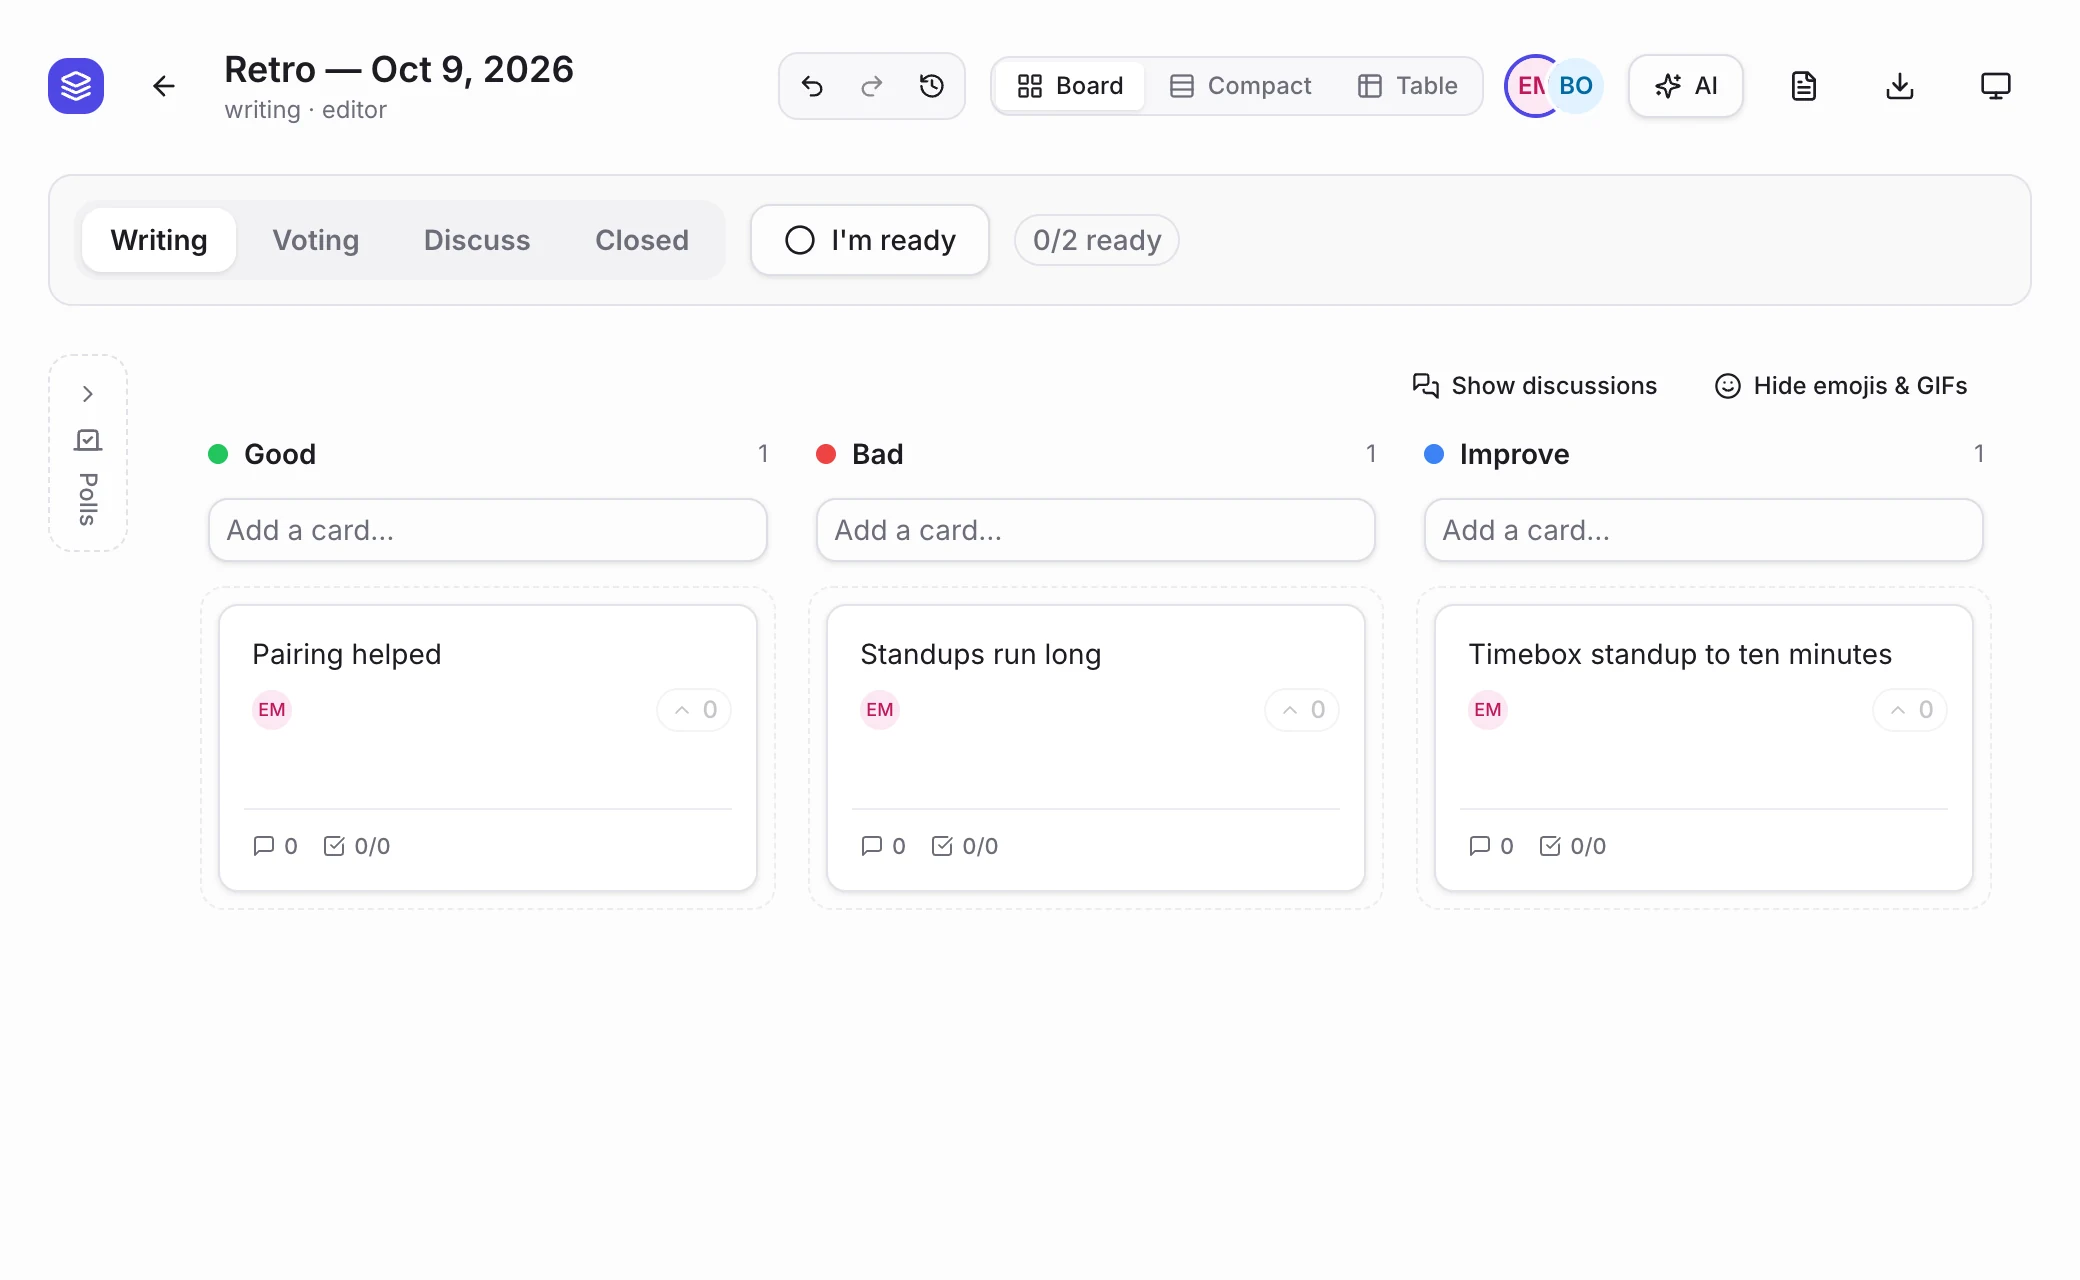
Task: Focus Add a card field in Good
Action: pos(488,530)
